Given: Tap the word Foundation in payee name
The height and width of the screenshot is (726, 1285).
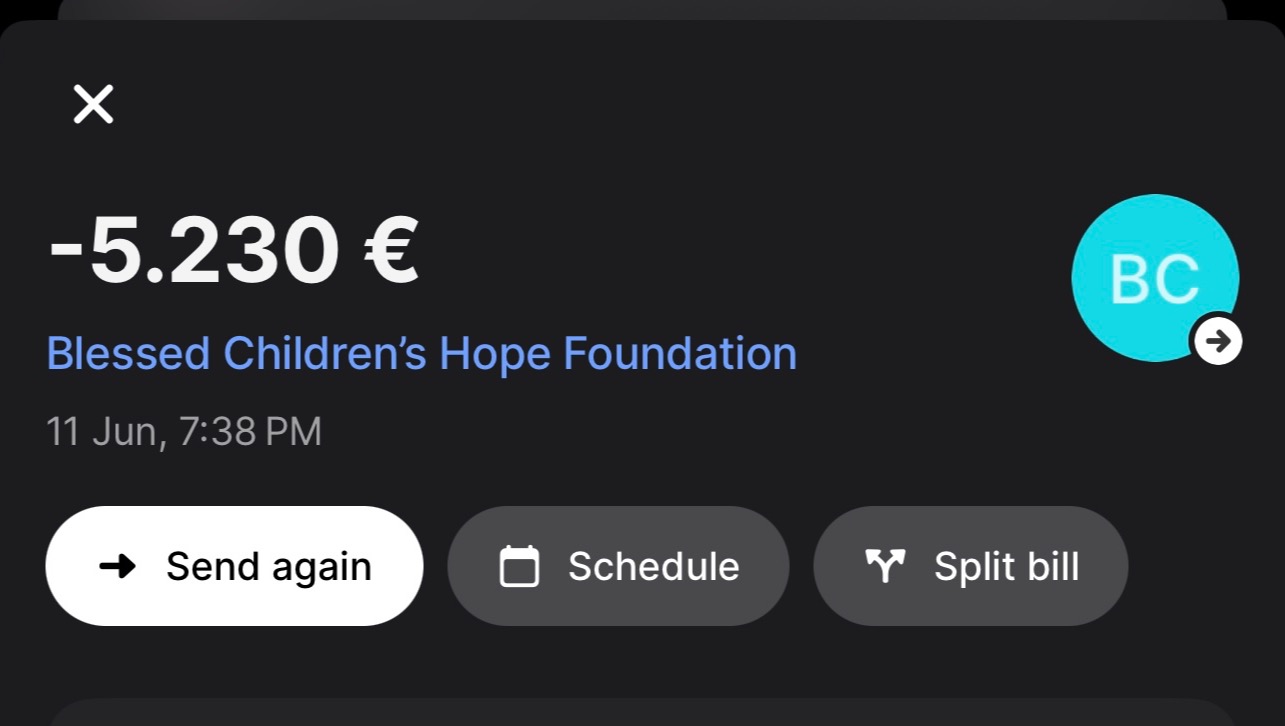Looking at the screenshot, I should click(x=680, y=354).
